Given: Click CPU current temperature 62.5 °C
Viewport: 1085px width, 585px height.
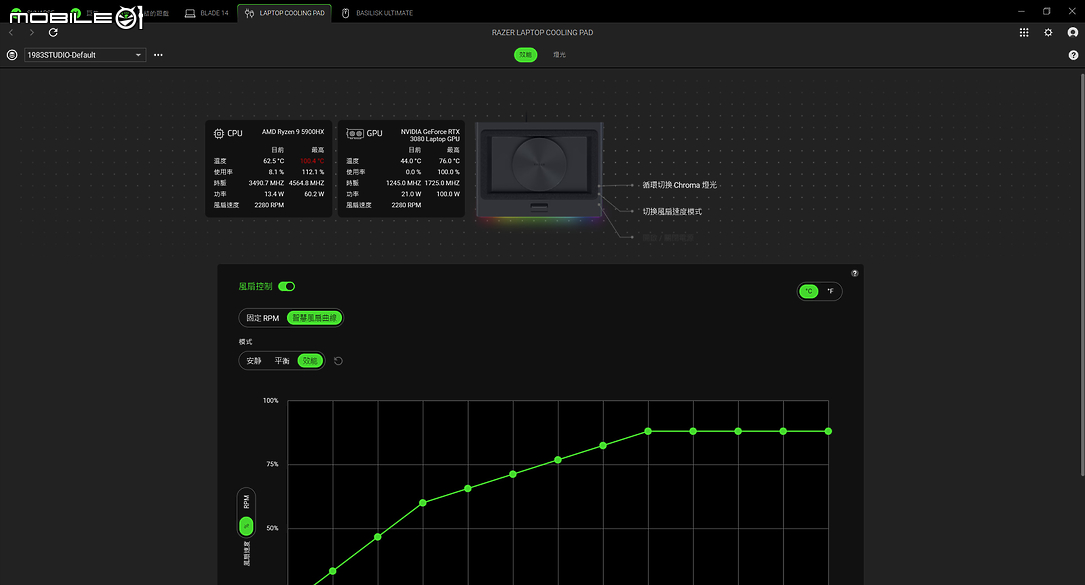Looking at the screenshot, I should coord(273,161).
